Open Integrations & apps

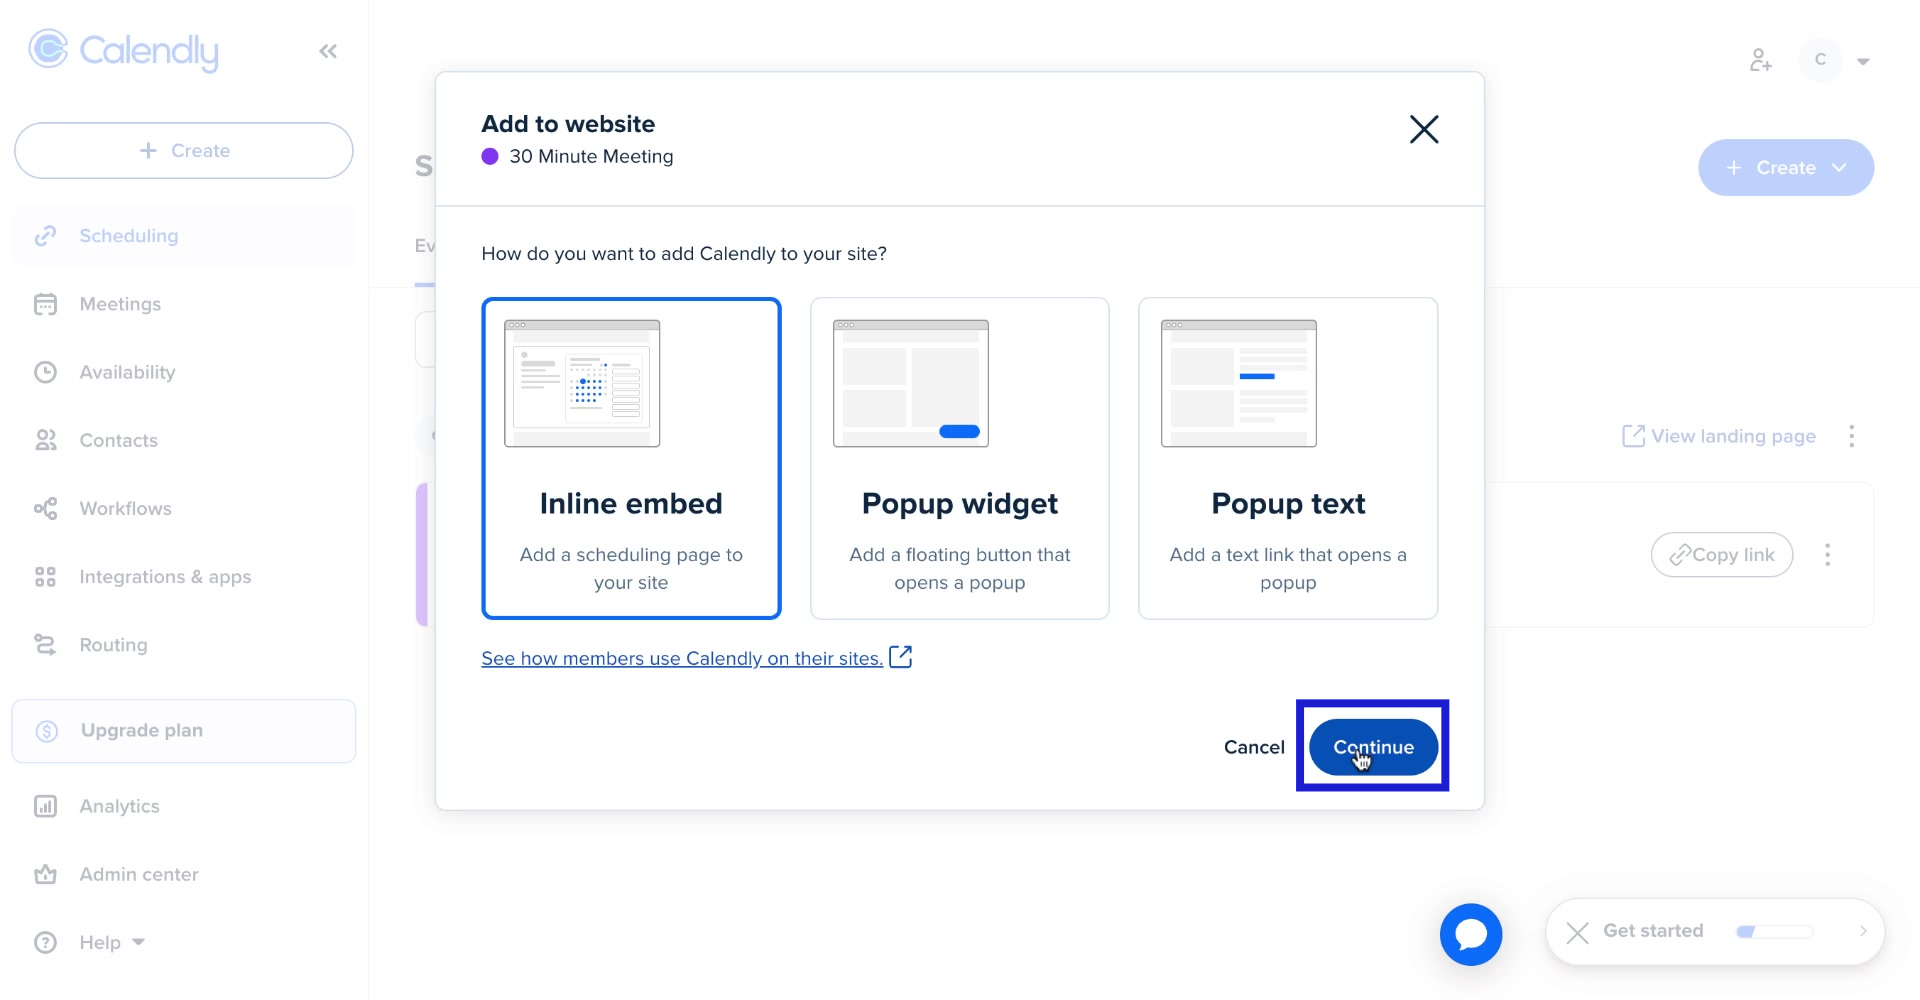(164, 576)
